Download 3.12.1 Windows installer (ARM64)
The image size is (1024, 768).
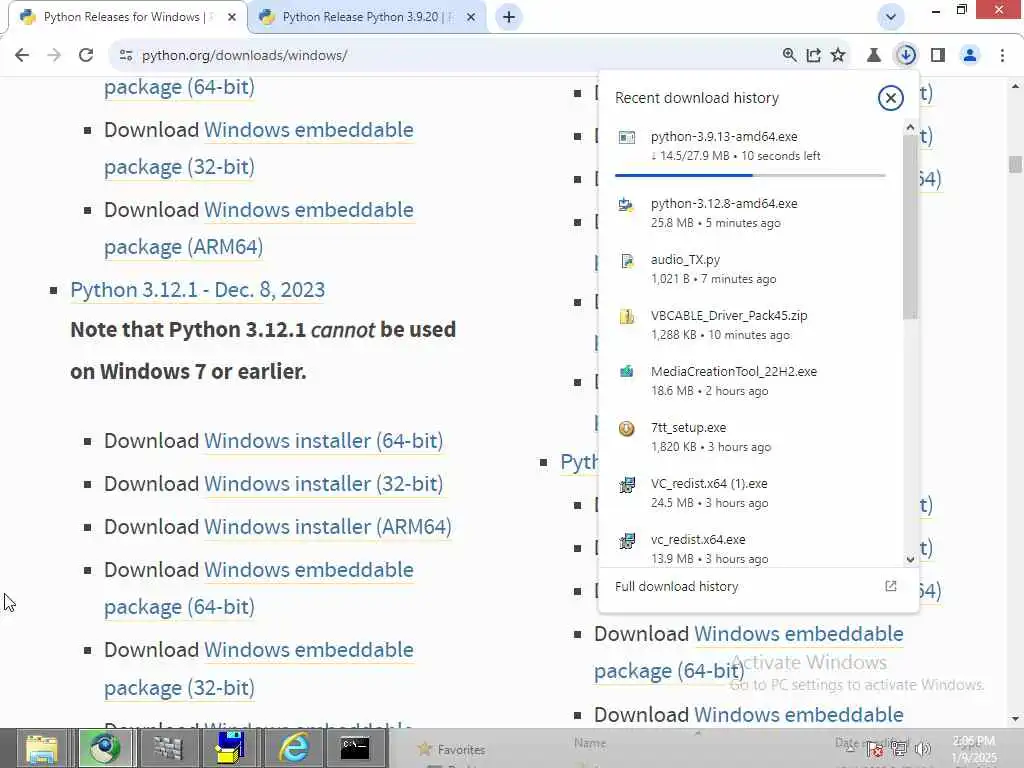tap(328, 527)
